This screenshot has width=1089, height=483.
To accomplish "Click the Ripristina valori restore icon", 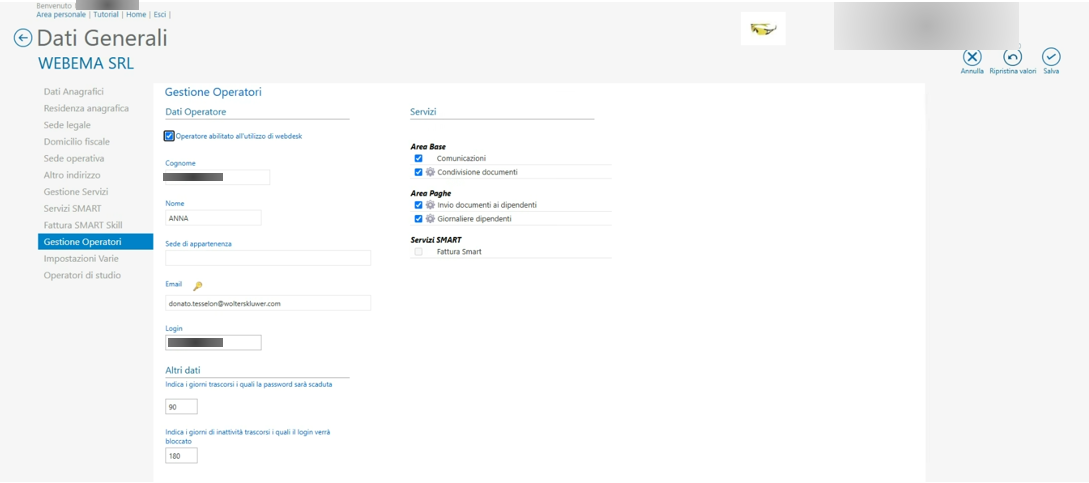I will click(x=1013, y=57).
